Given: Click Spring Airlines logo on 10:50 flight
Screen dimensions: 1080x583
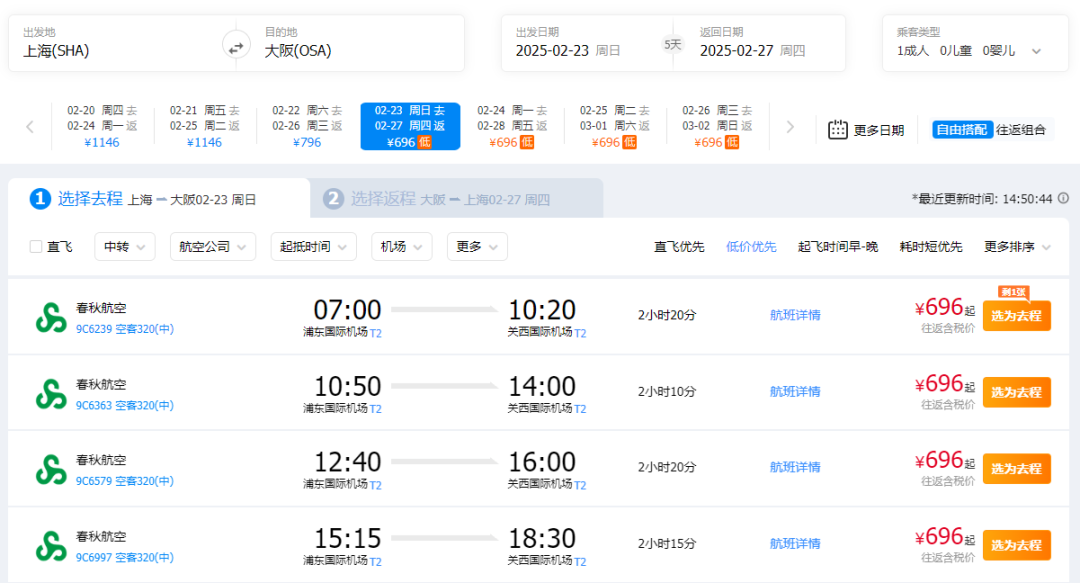Looking at the screenshot, I should pos(51,393).
